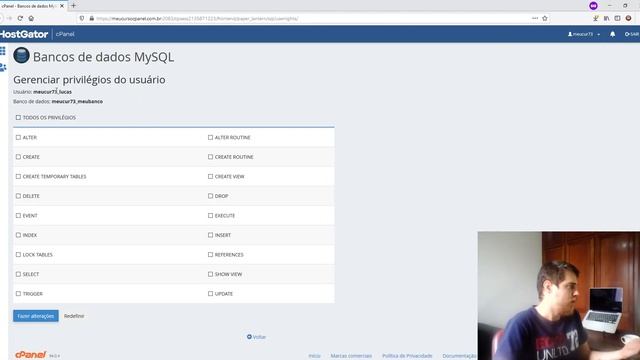Enable the REFERENCES privilege
The image size is (640, 360).
(210, 255)
